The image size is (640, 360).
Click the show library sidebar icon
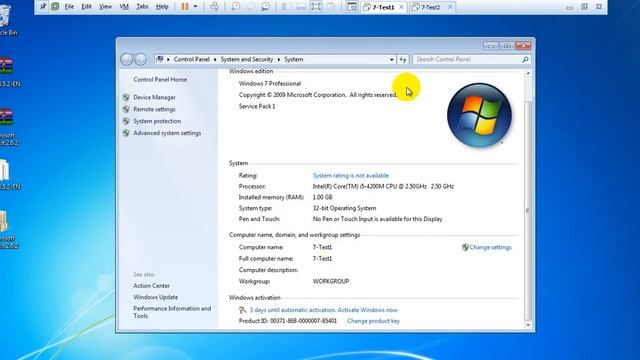tap(286, 7)
